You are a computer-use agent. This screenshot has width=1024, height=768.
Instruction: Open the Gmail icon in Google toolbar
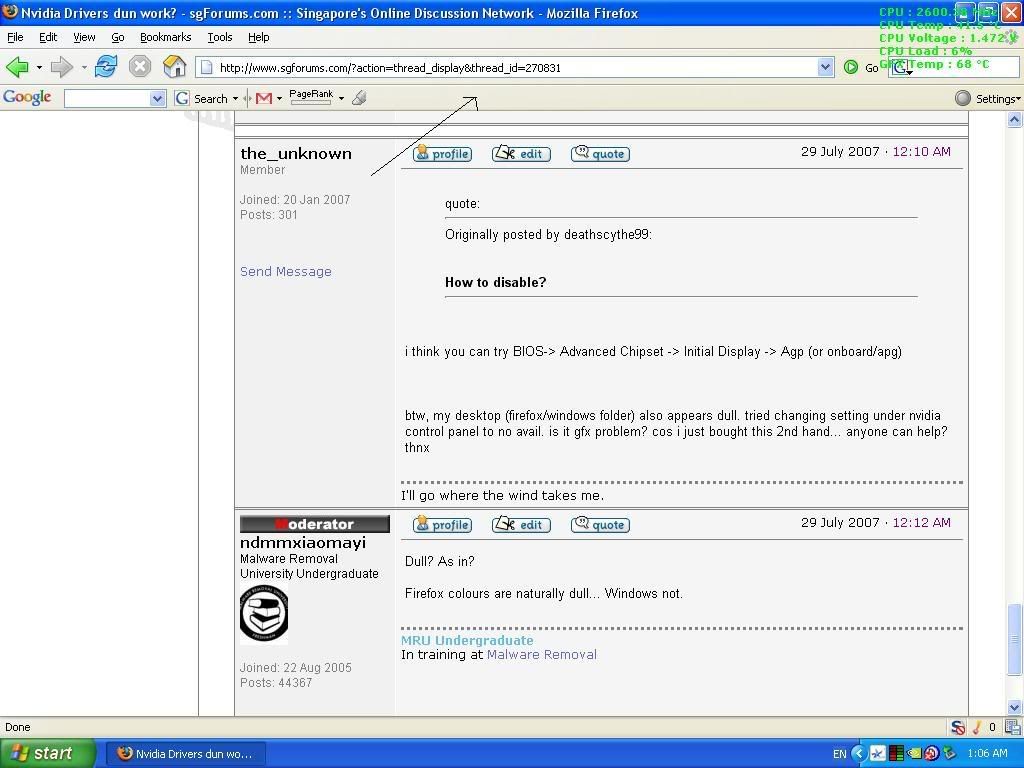(264, 98)
